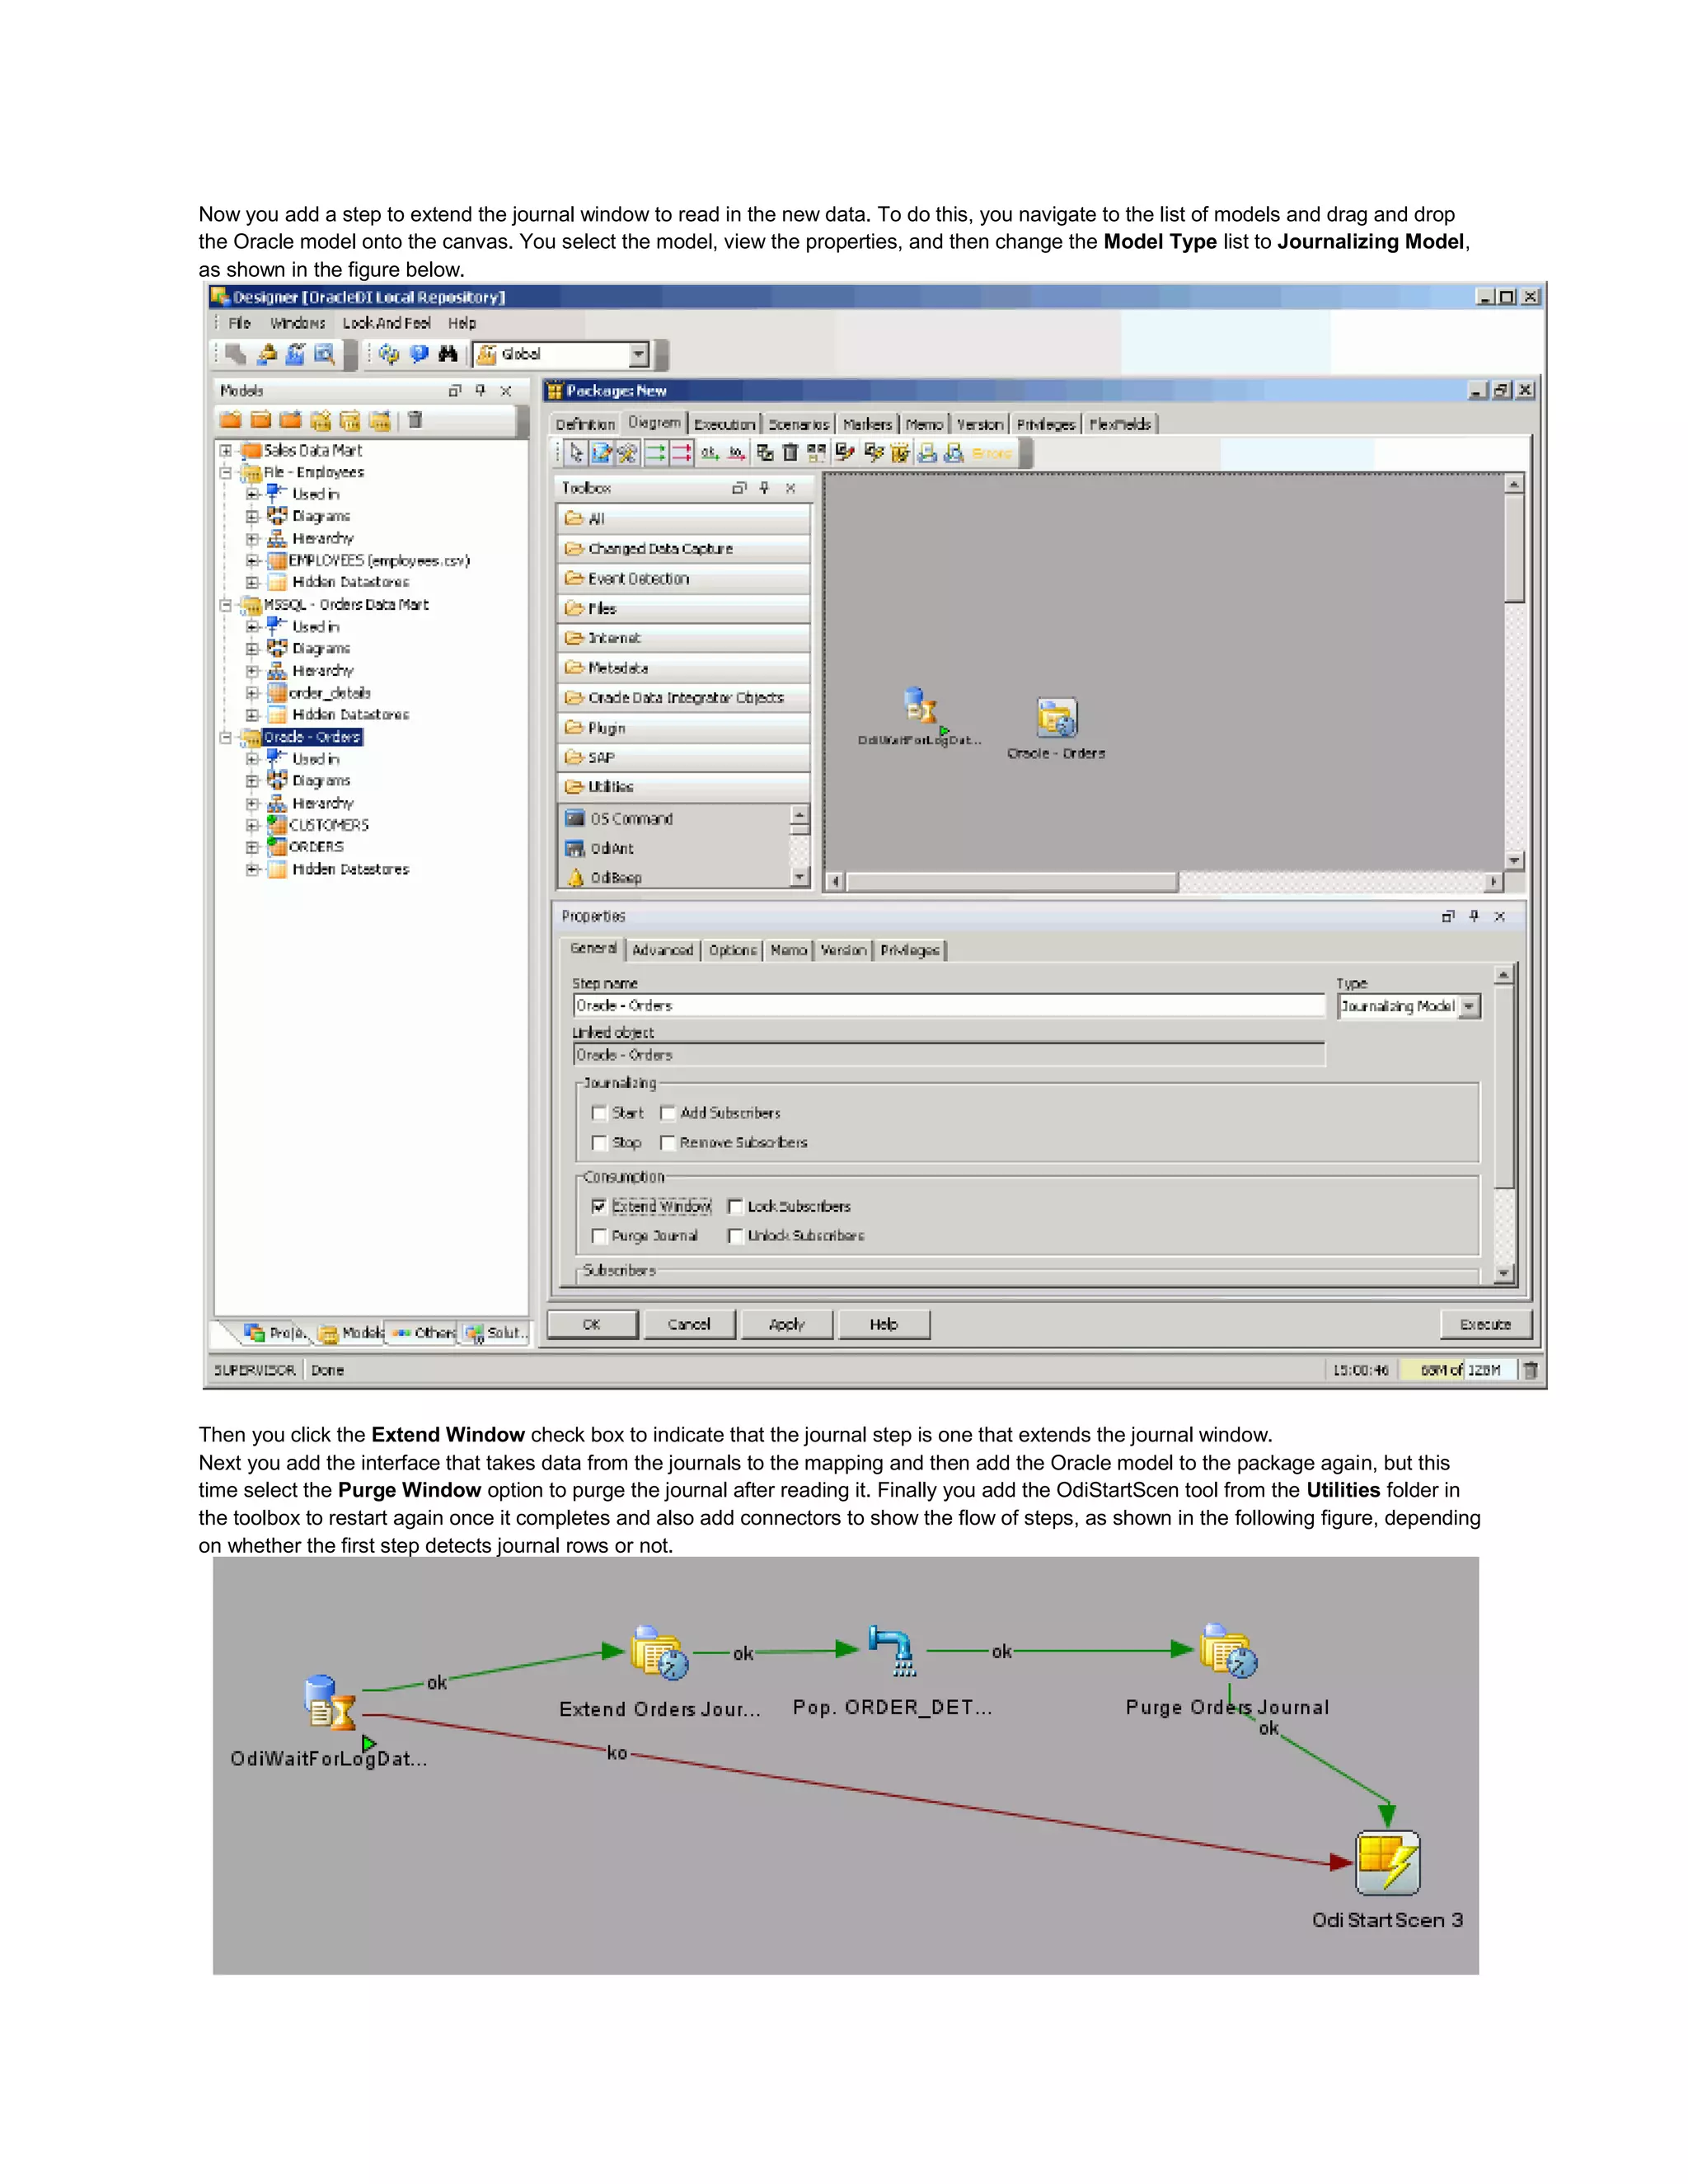The width and height of the screenshot is (1688, 2184).
Task: Open the Changed Data Capture toolbox folder
Action: click(684, 549)
